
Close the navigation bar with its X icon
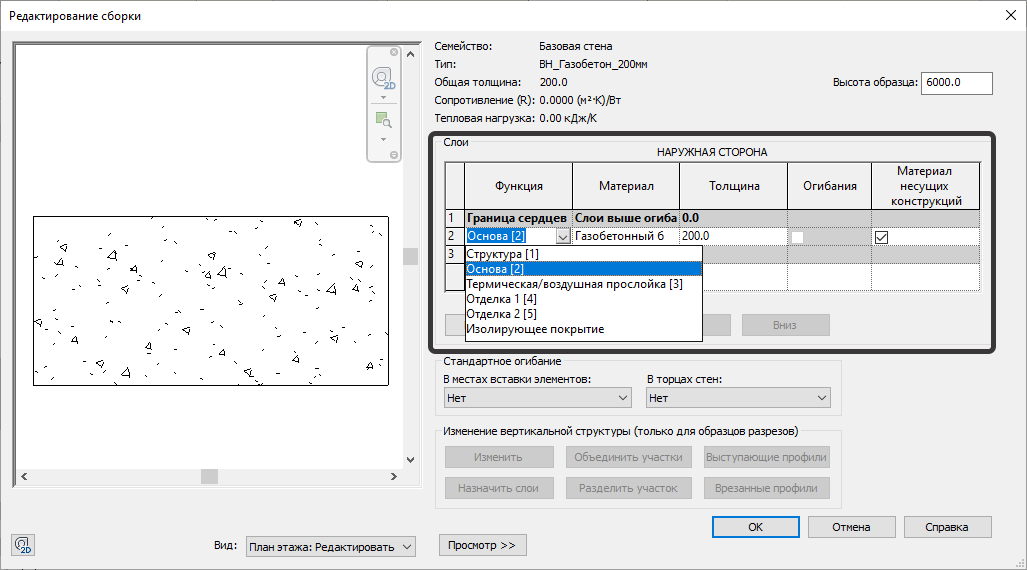394,52
